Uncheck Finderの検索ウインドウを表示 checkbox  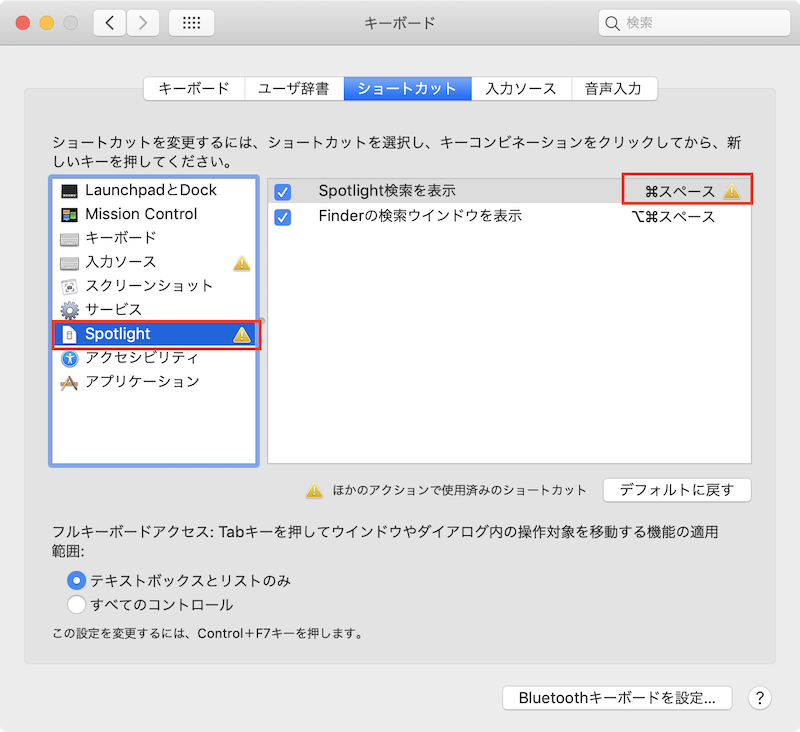point(283,217)
